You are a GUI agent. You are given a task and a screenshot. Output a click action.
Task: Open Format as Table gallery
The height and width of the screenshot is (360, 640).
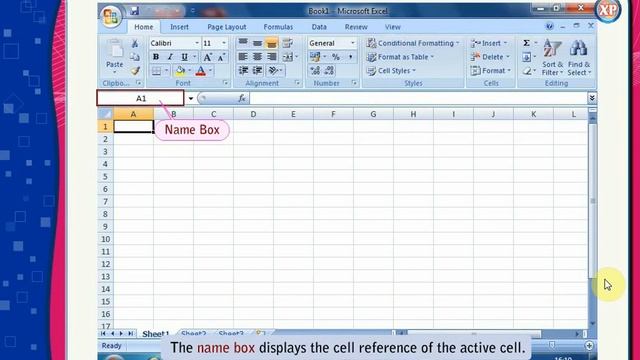[x=400, y=57]
